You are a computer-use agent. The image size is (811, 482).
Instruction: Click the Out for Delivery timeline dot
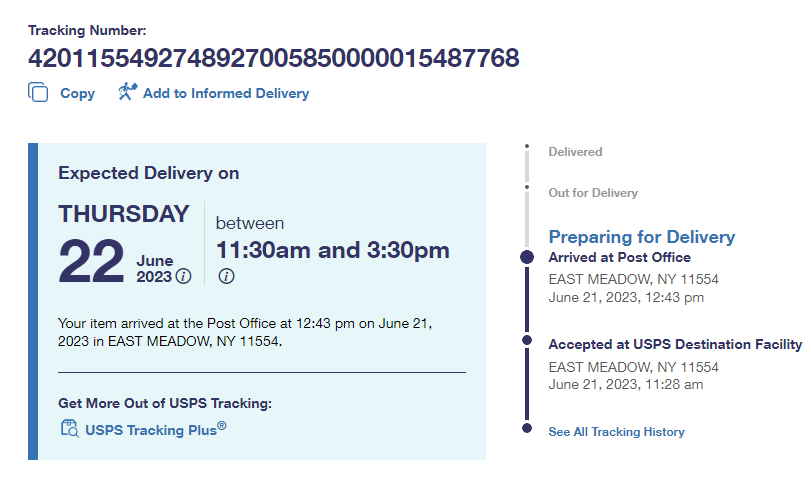pyautogui.click(x=527, y=187)
